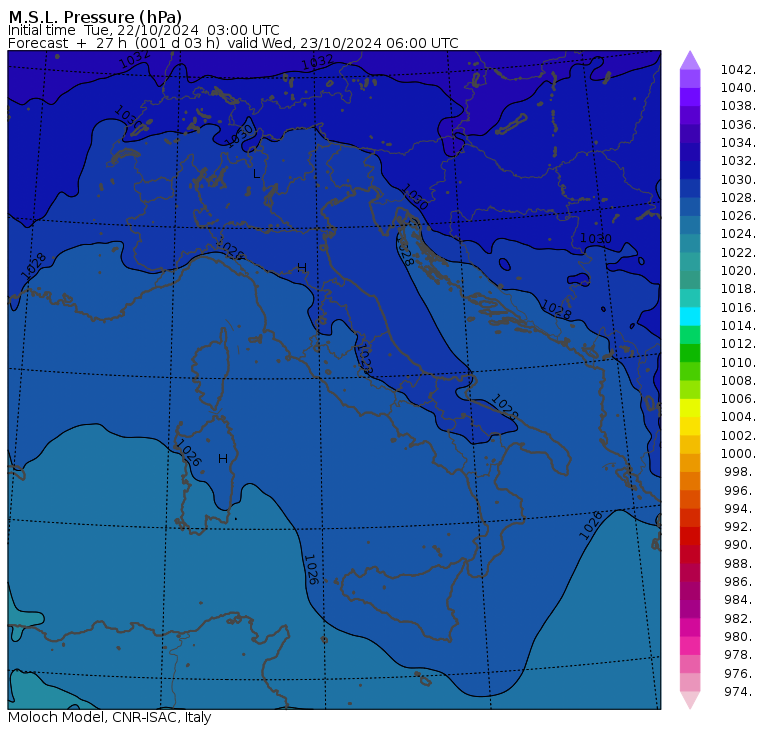
Task: Click the '1016.' legend label
Action: pos(738,307)
